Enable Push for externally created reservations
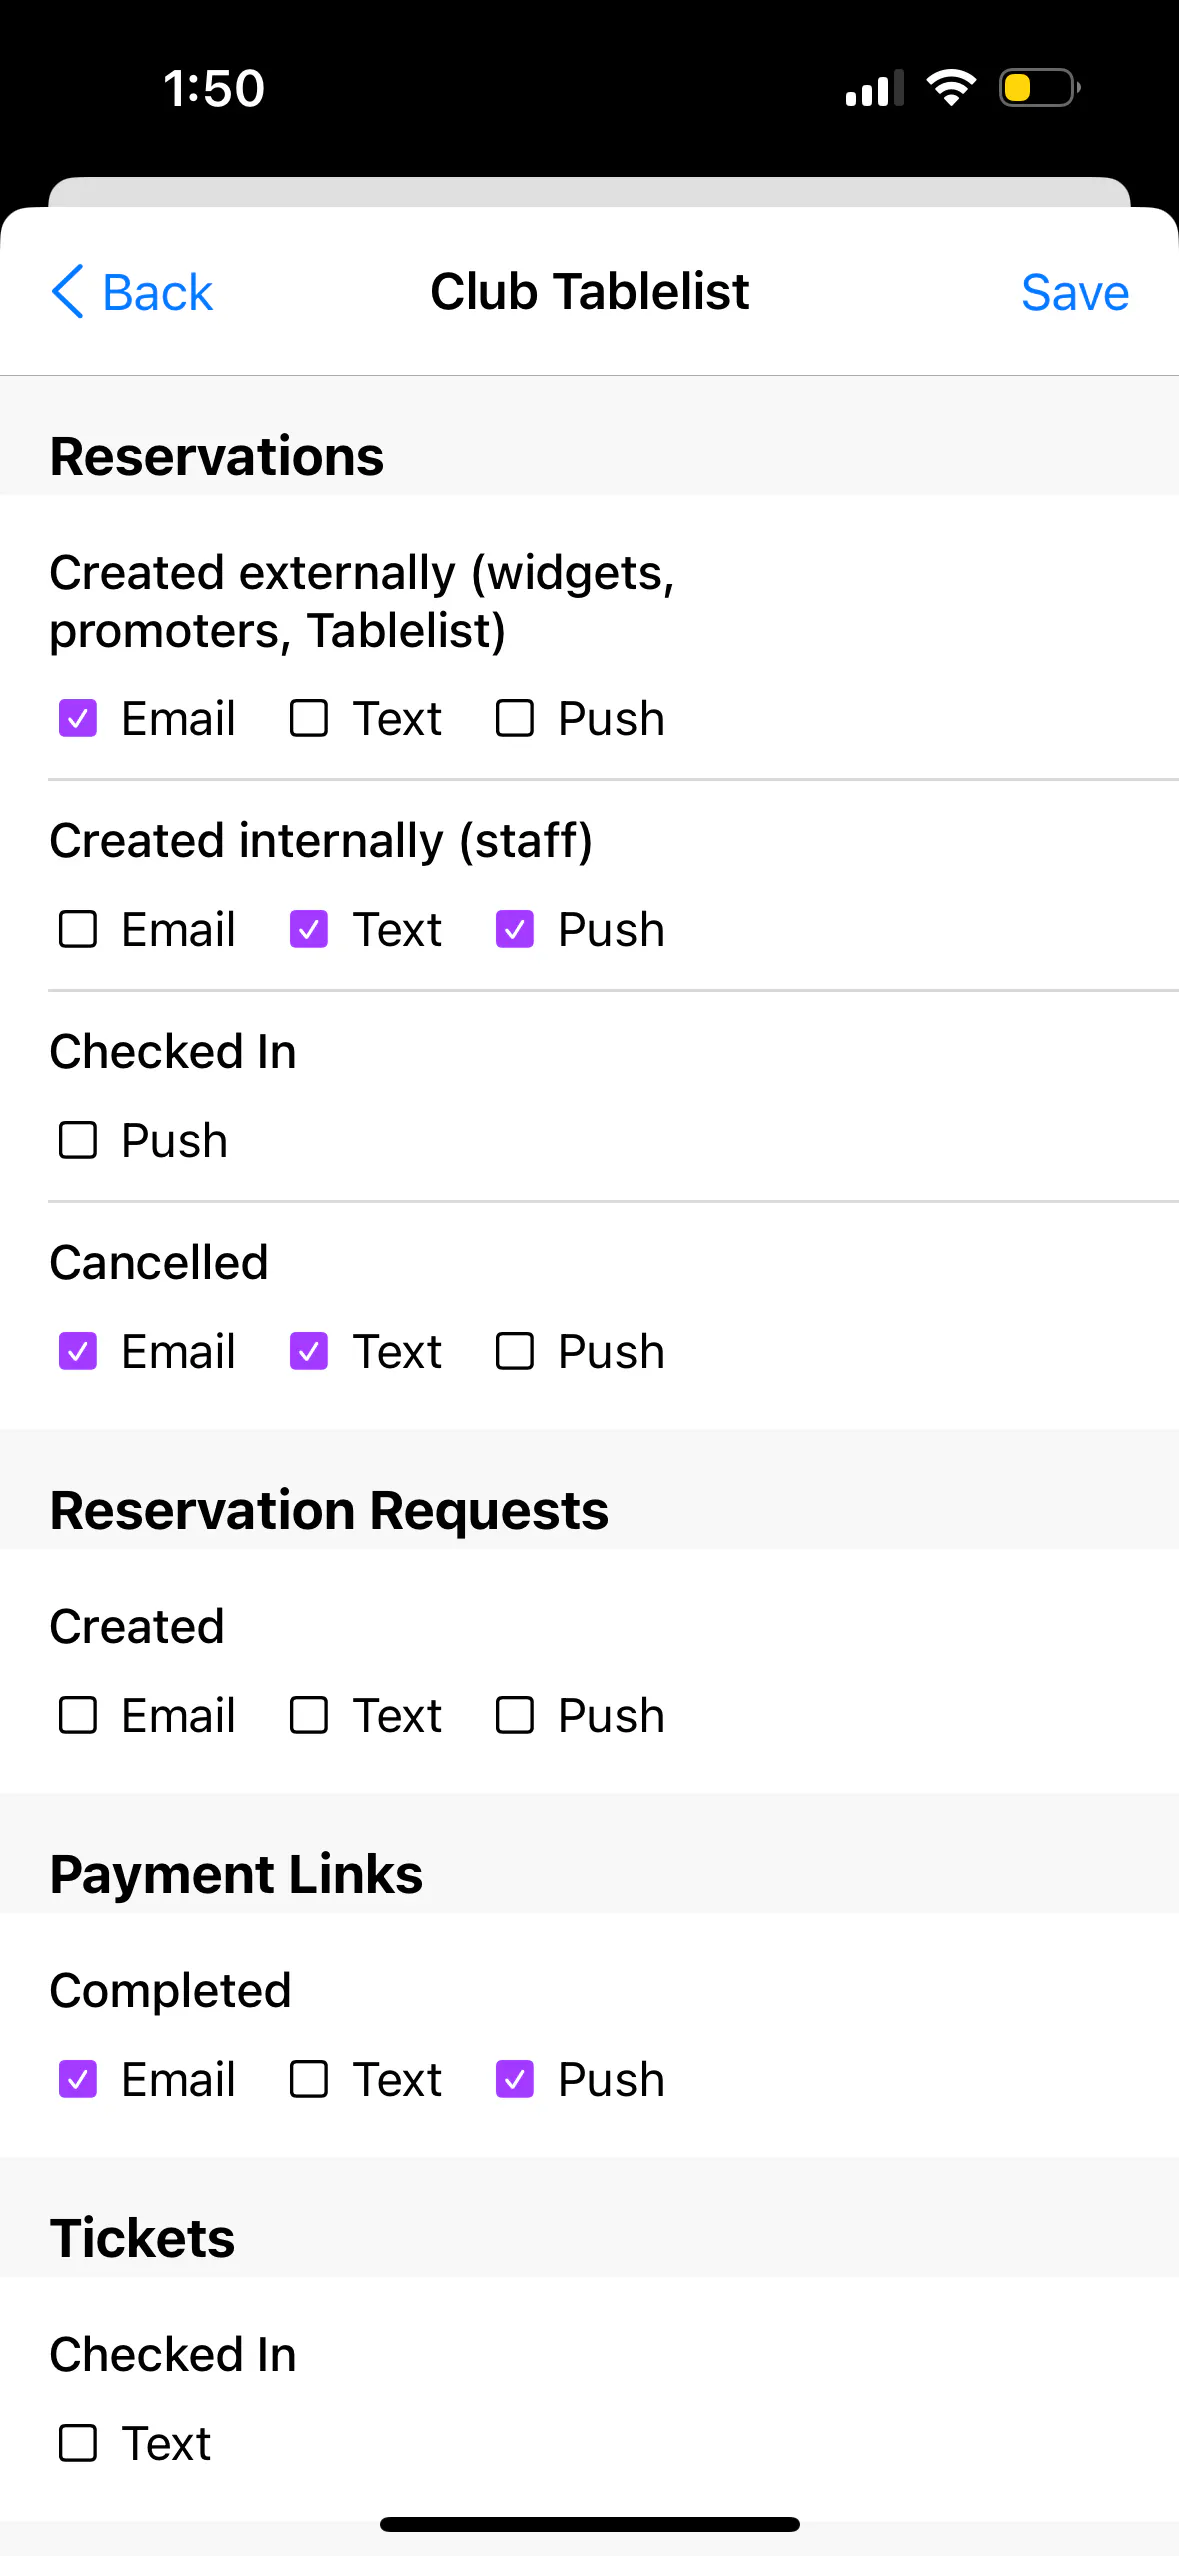The width and height of the screenshot is (1179, 2556). 515,718
